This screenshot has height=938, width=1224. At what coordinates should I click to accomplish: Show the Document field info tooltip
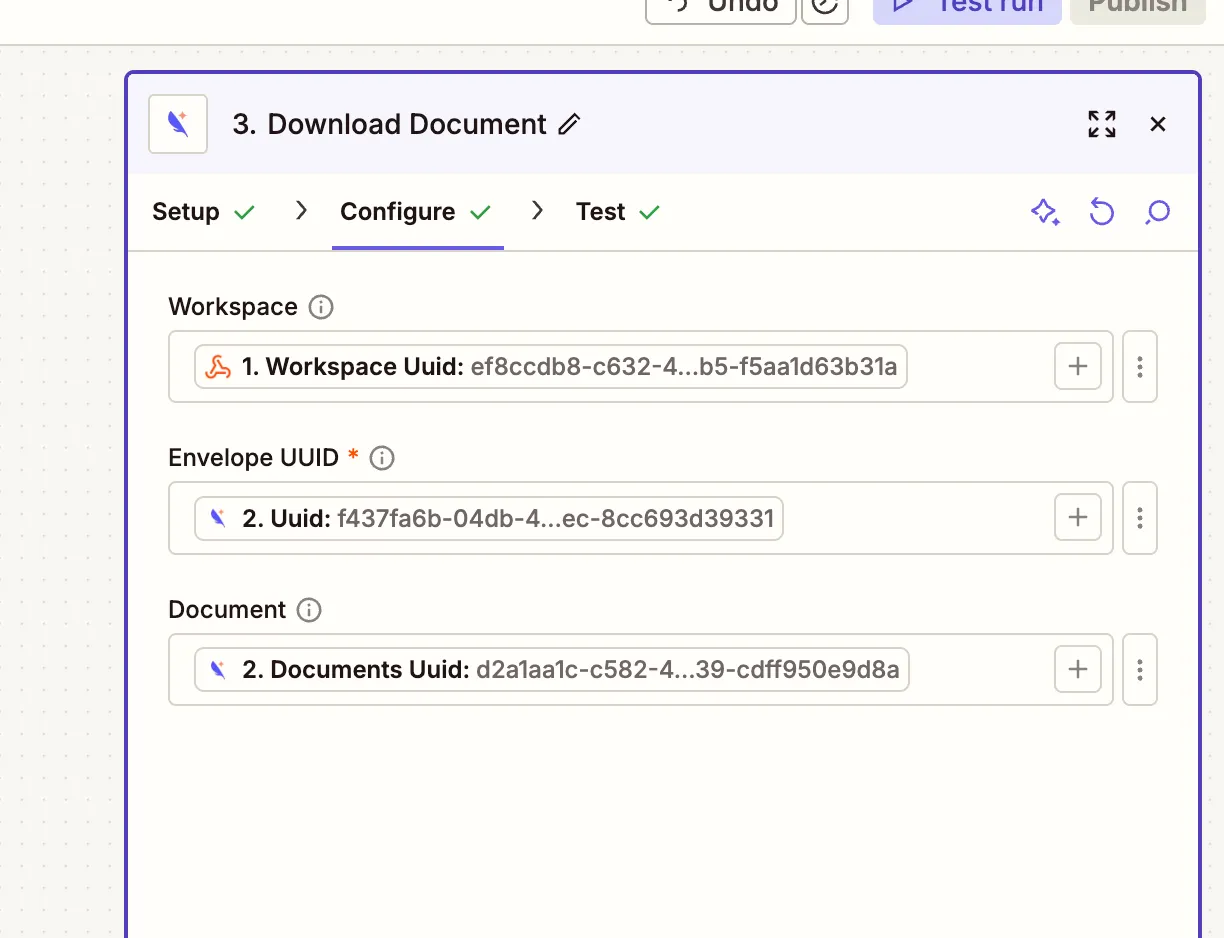[310, 610]
